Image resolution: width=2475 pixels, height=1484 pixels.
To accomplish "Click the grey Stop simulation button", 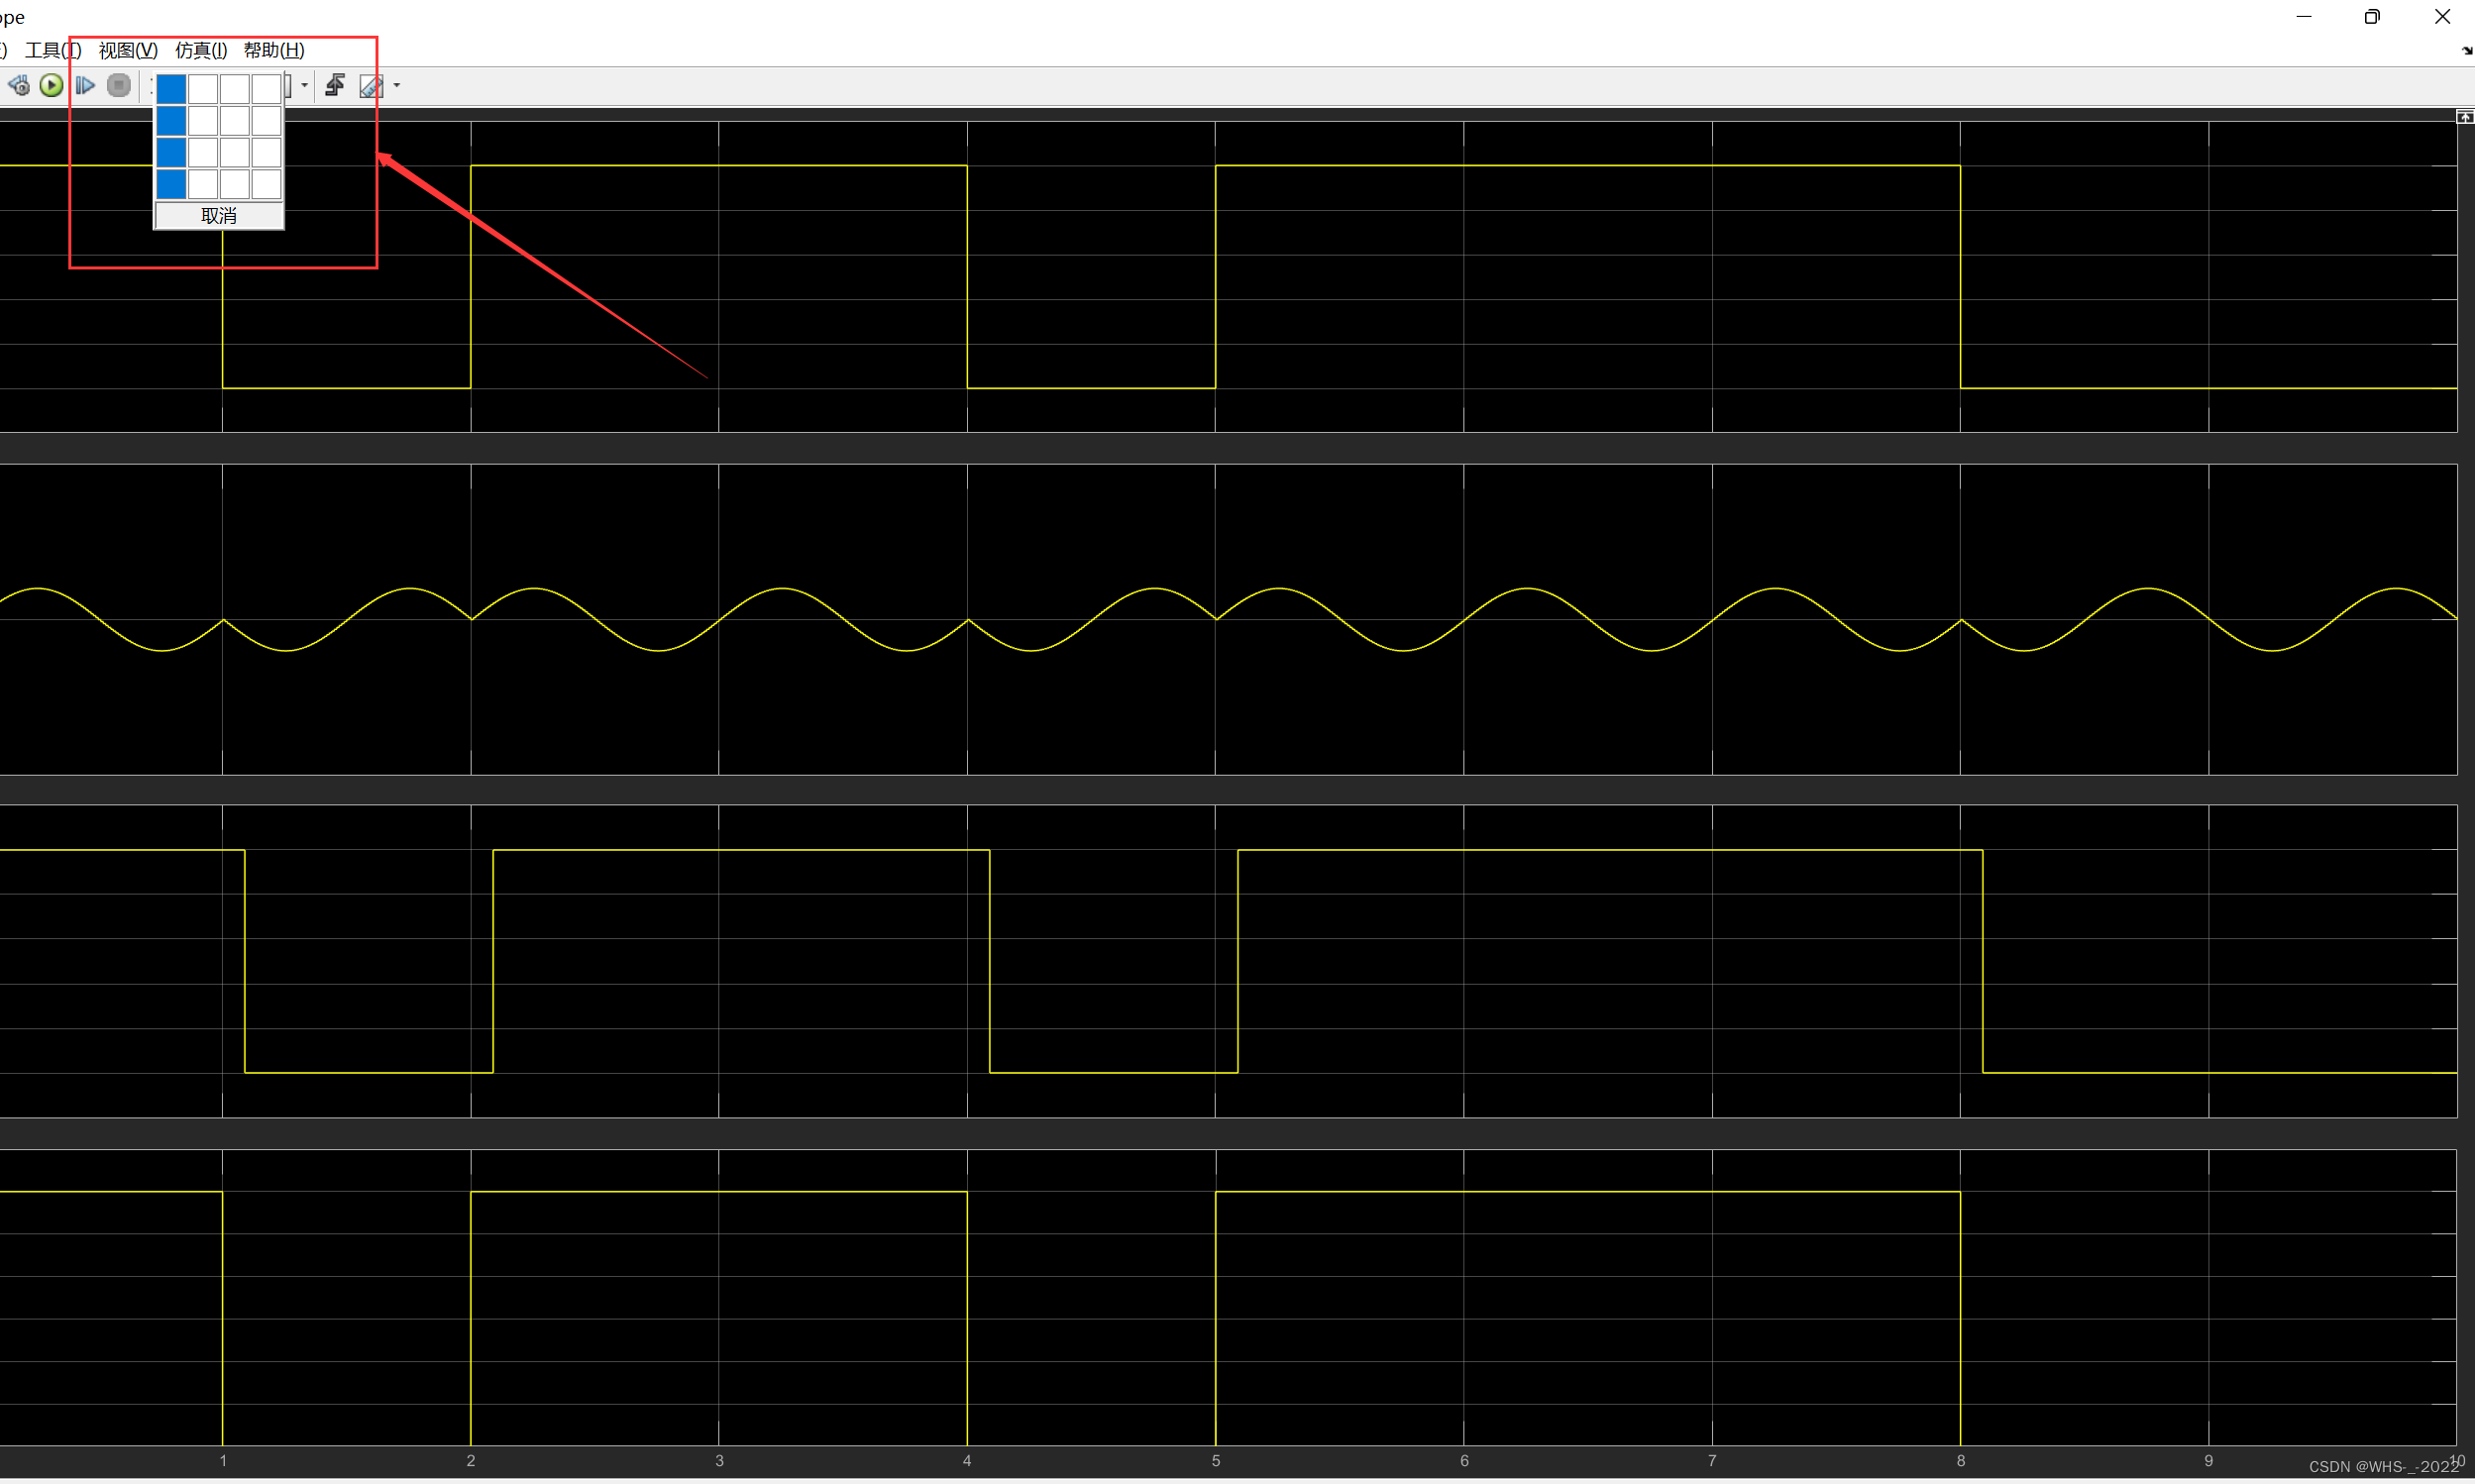I will pos(119,86).
